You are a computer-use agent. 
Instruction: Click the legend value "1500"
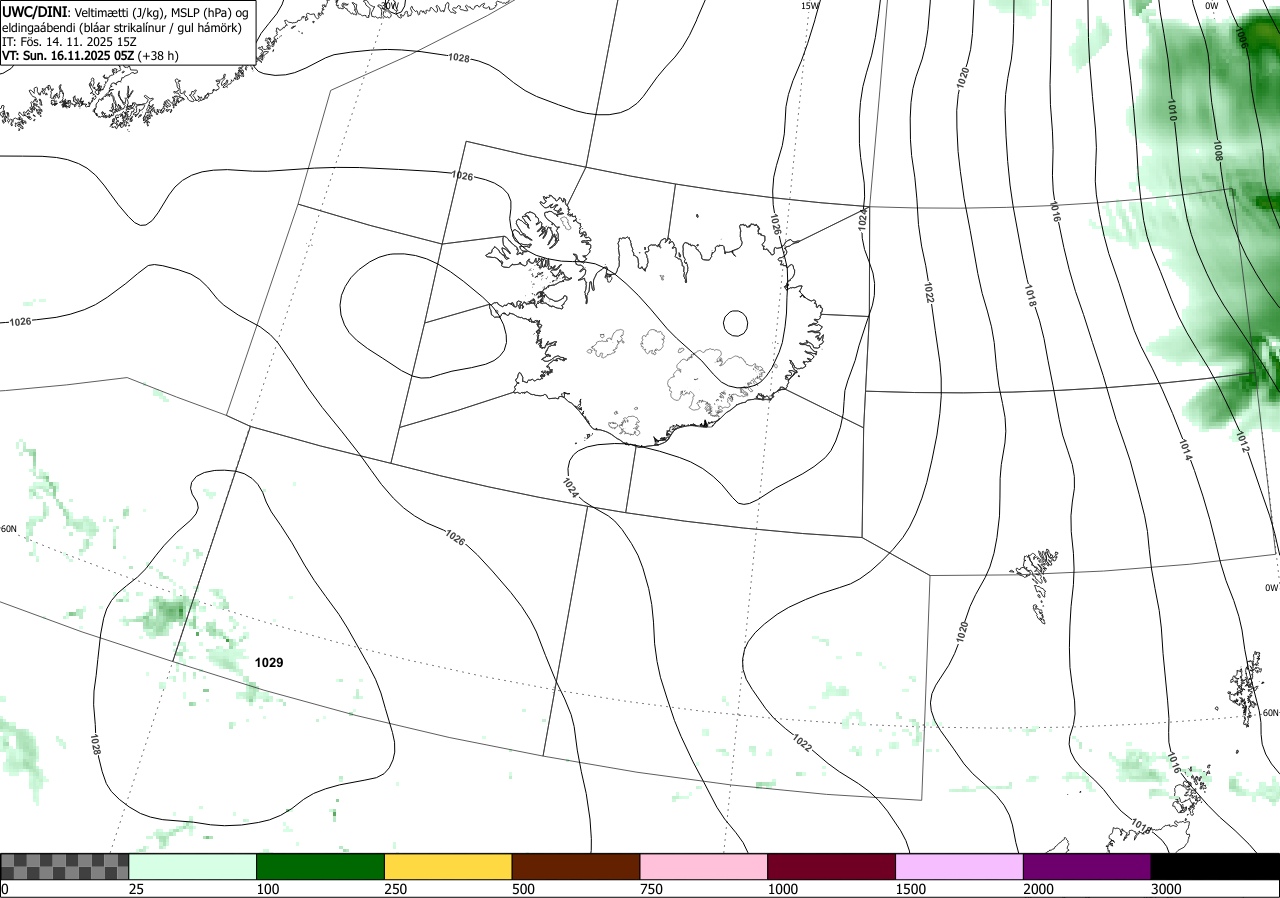pyautogui.click(x=910, y=889)
